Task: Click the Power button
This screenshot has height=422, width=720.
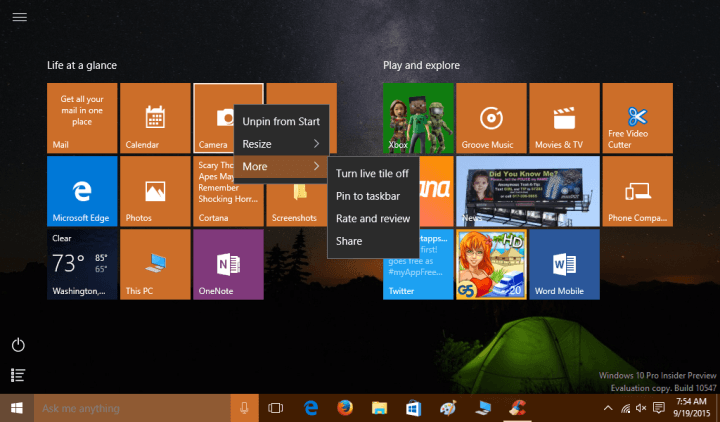Action: 18,345
